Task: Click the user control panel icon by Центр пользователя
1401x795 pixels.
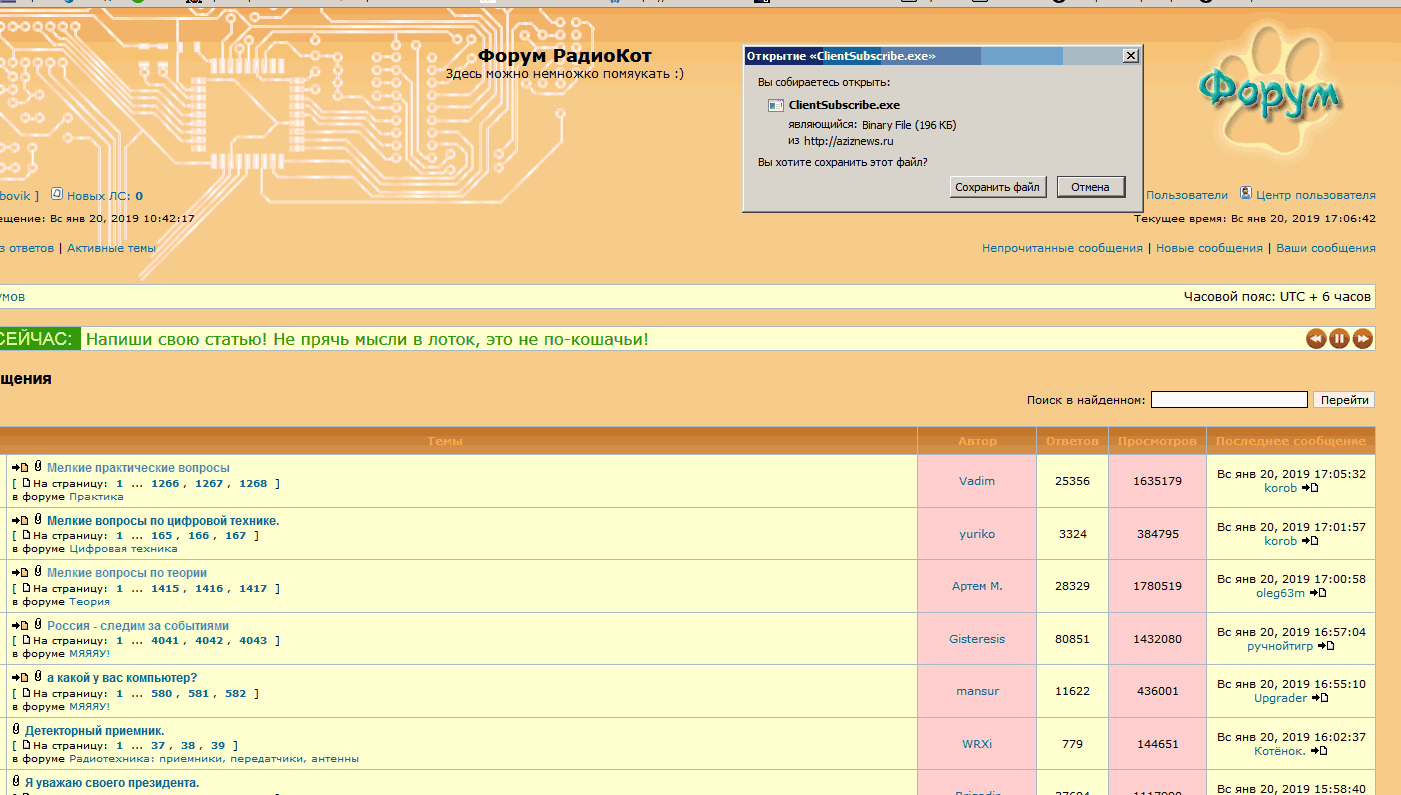Action: [x=1246, y=193]
